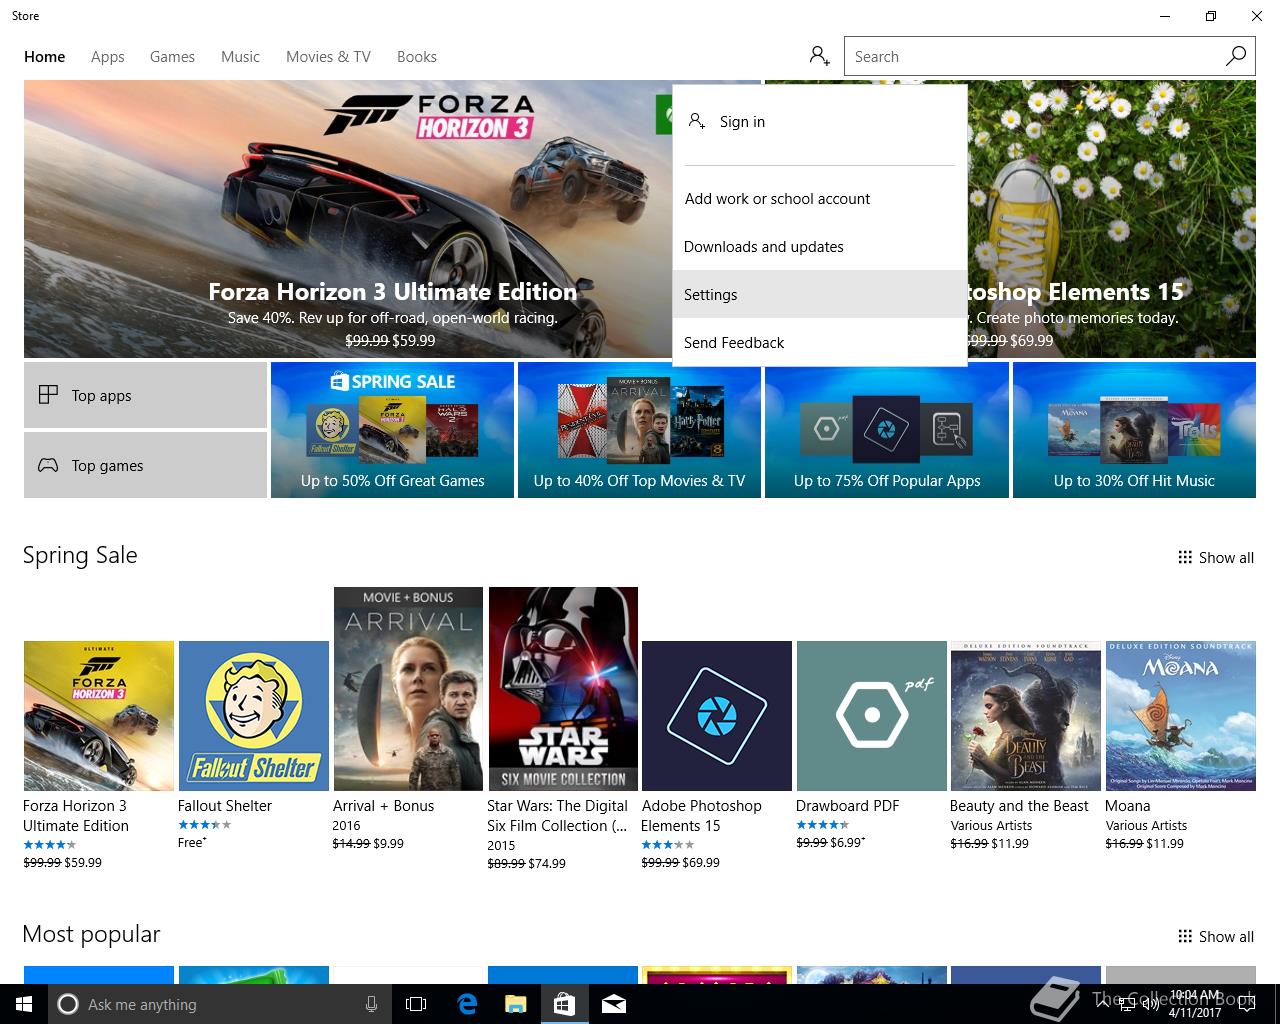This screenshot has height=1024, width=1280.
Task: Click the Top games button
Action: (145, 465)
